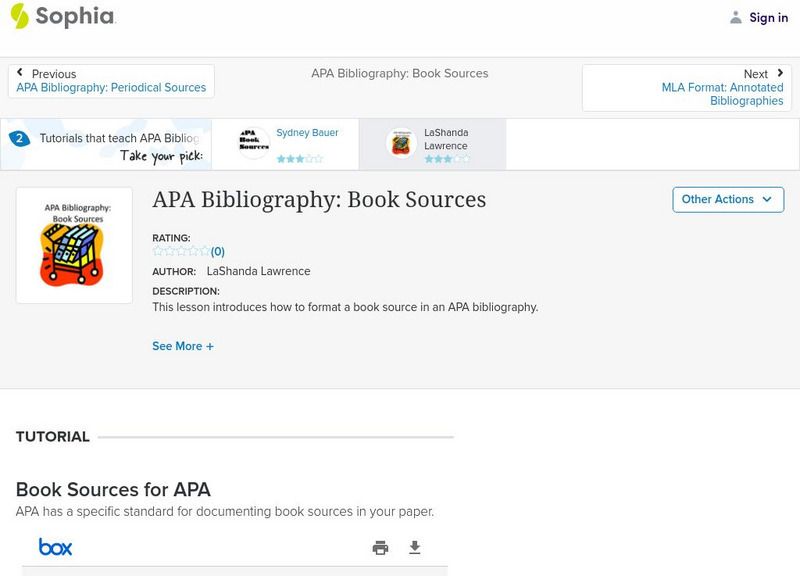The image size is (800, 576).
Task: Click the Sign in link
Action: click(768, 18)
